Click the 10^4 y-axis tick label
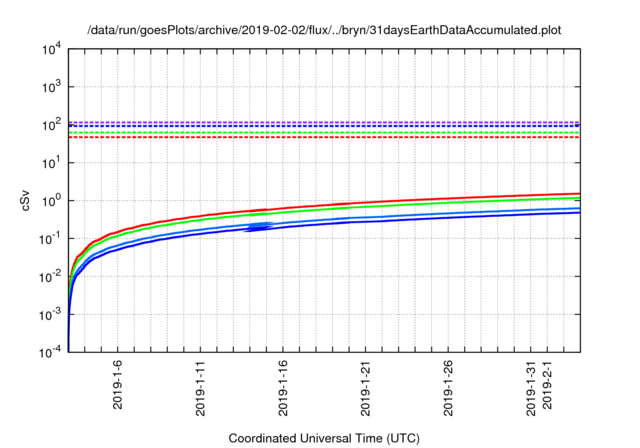This screenshot has width=640, height=448. 51,49
